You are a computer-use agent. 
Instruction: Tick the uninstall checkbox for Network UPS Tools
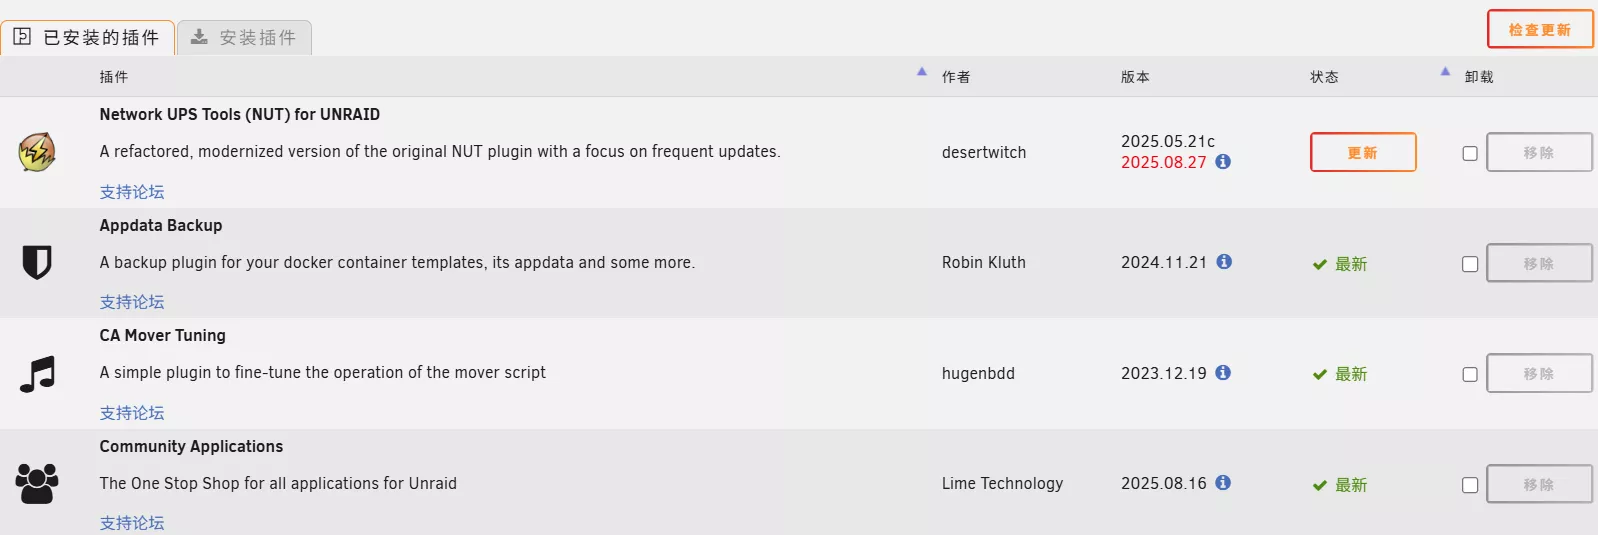click(x=1470, y=153)
